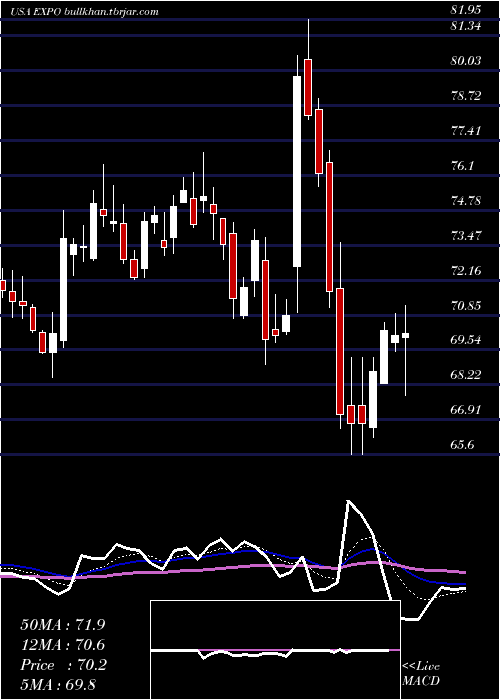Click the 5MA : 69.8 readout
This screenshot has height=700, width=500.
tap(58, 684)
